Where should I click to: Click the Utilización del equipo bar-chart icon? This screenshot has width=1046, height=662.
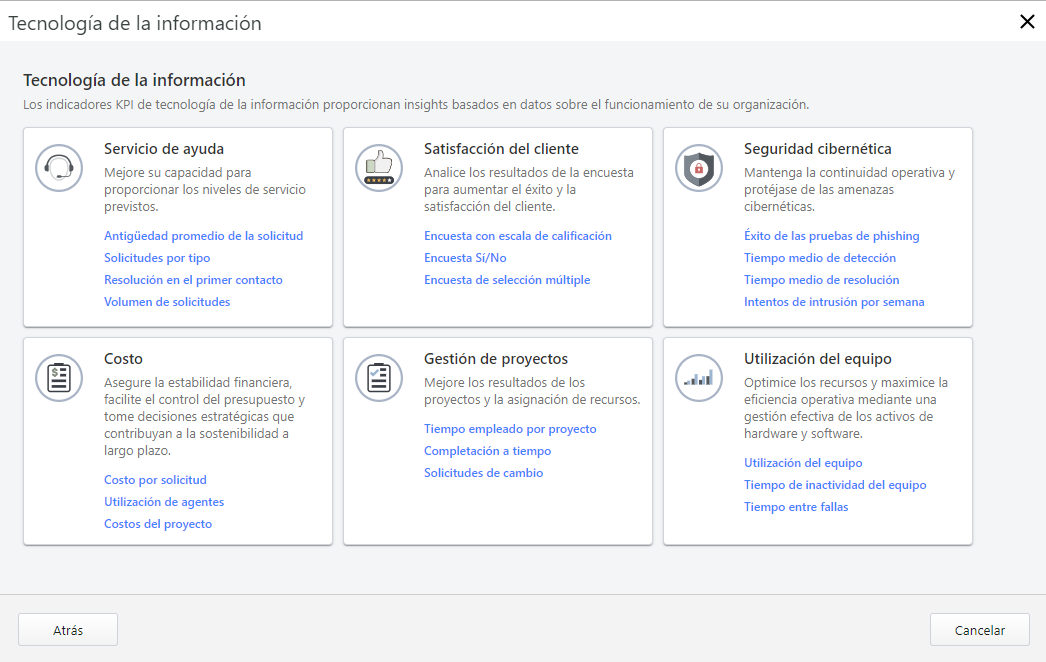pos(699,378)
